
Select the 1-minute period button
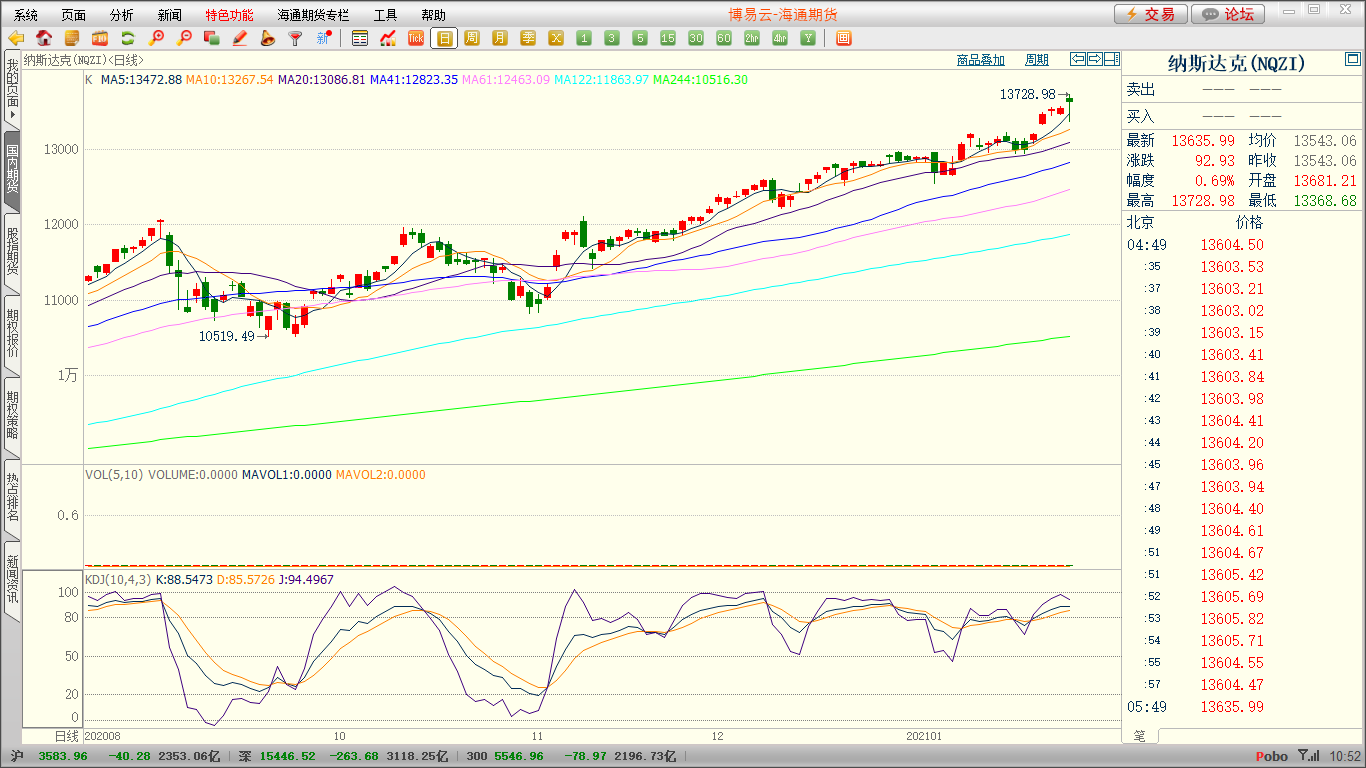click(x=584, y=38)
